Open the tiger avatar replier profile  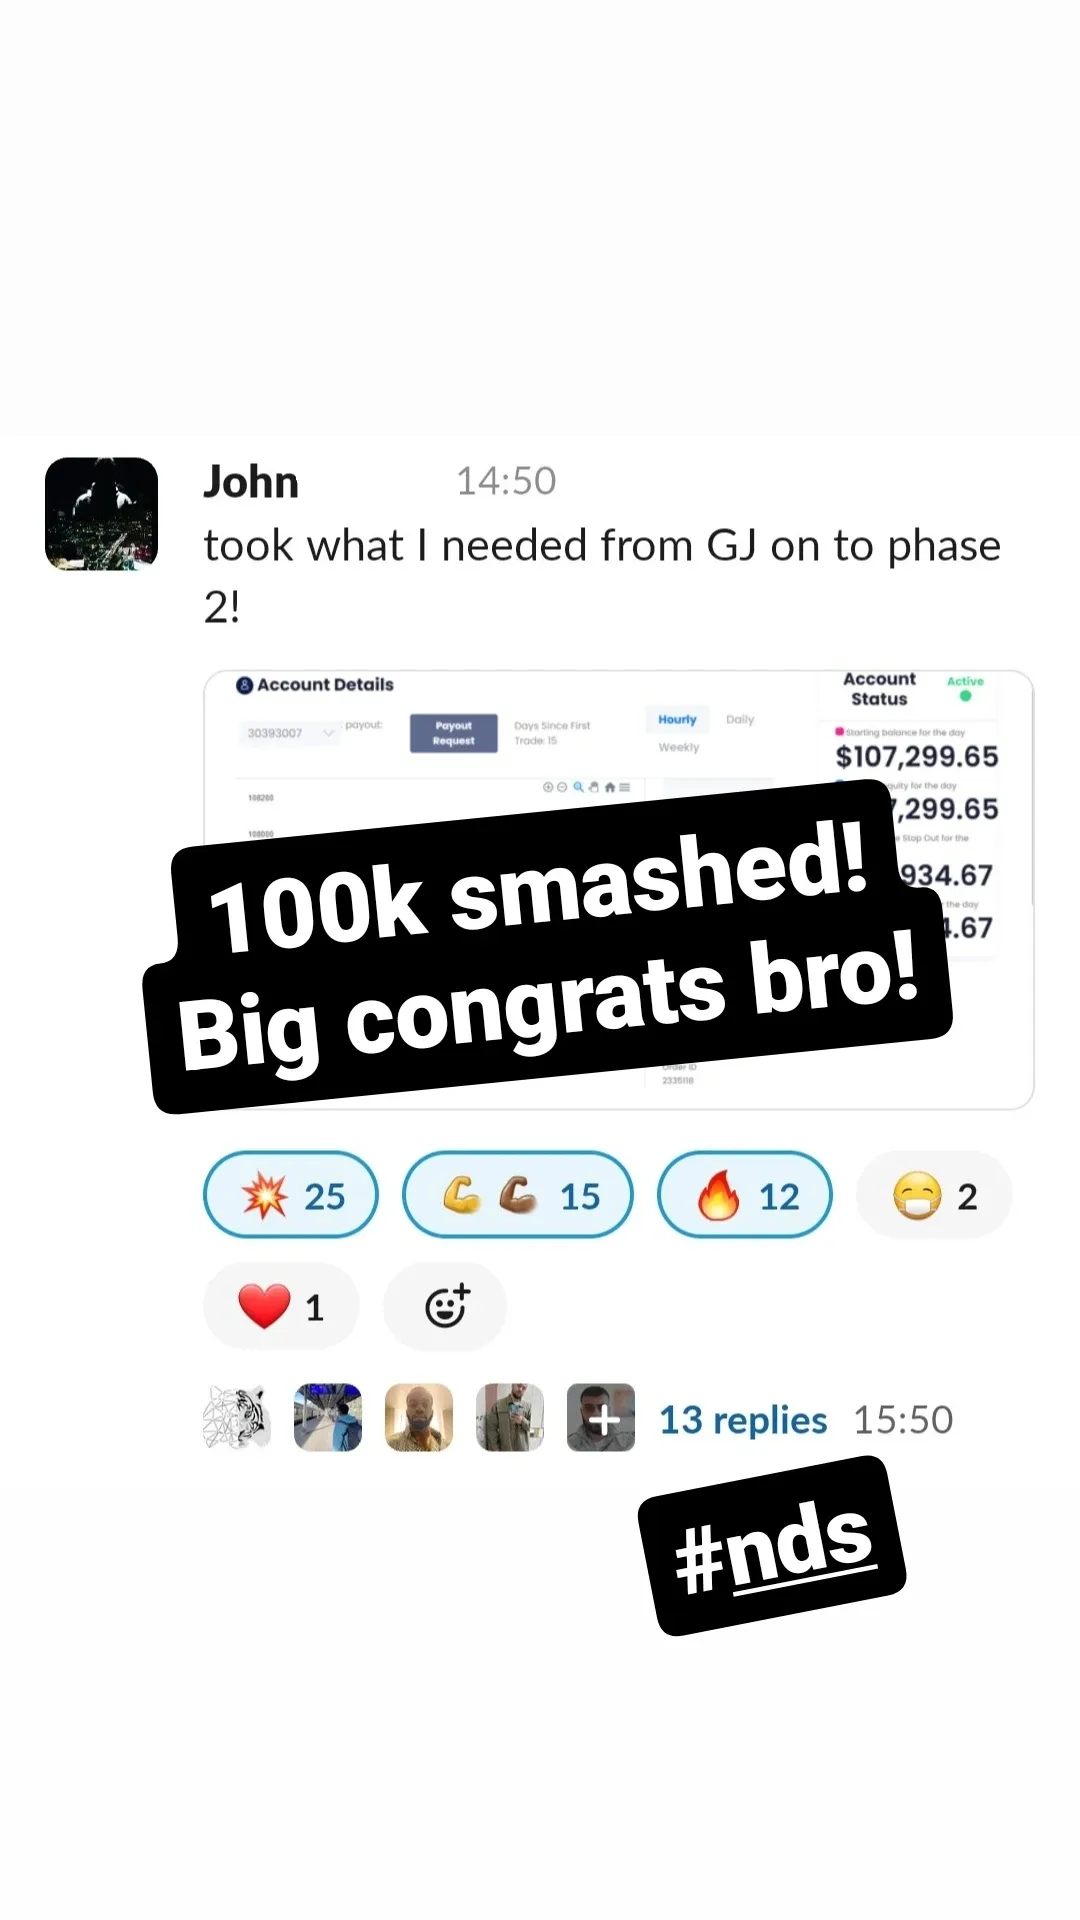(237, 1417)
